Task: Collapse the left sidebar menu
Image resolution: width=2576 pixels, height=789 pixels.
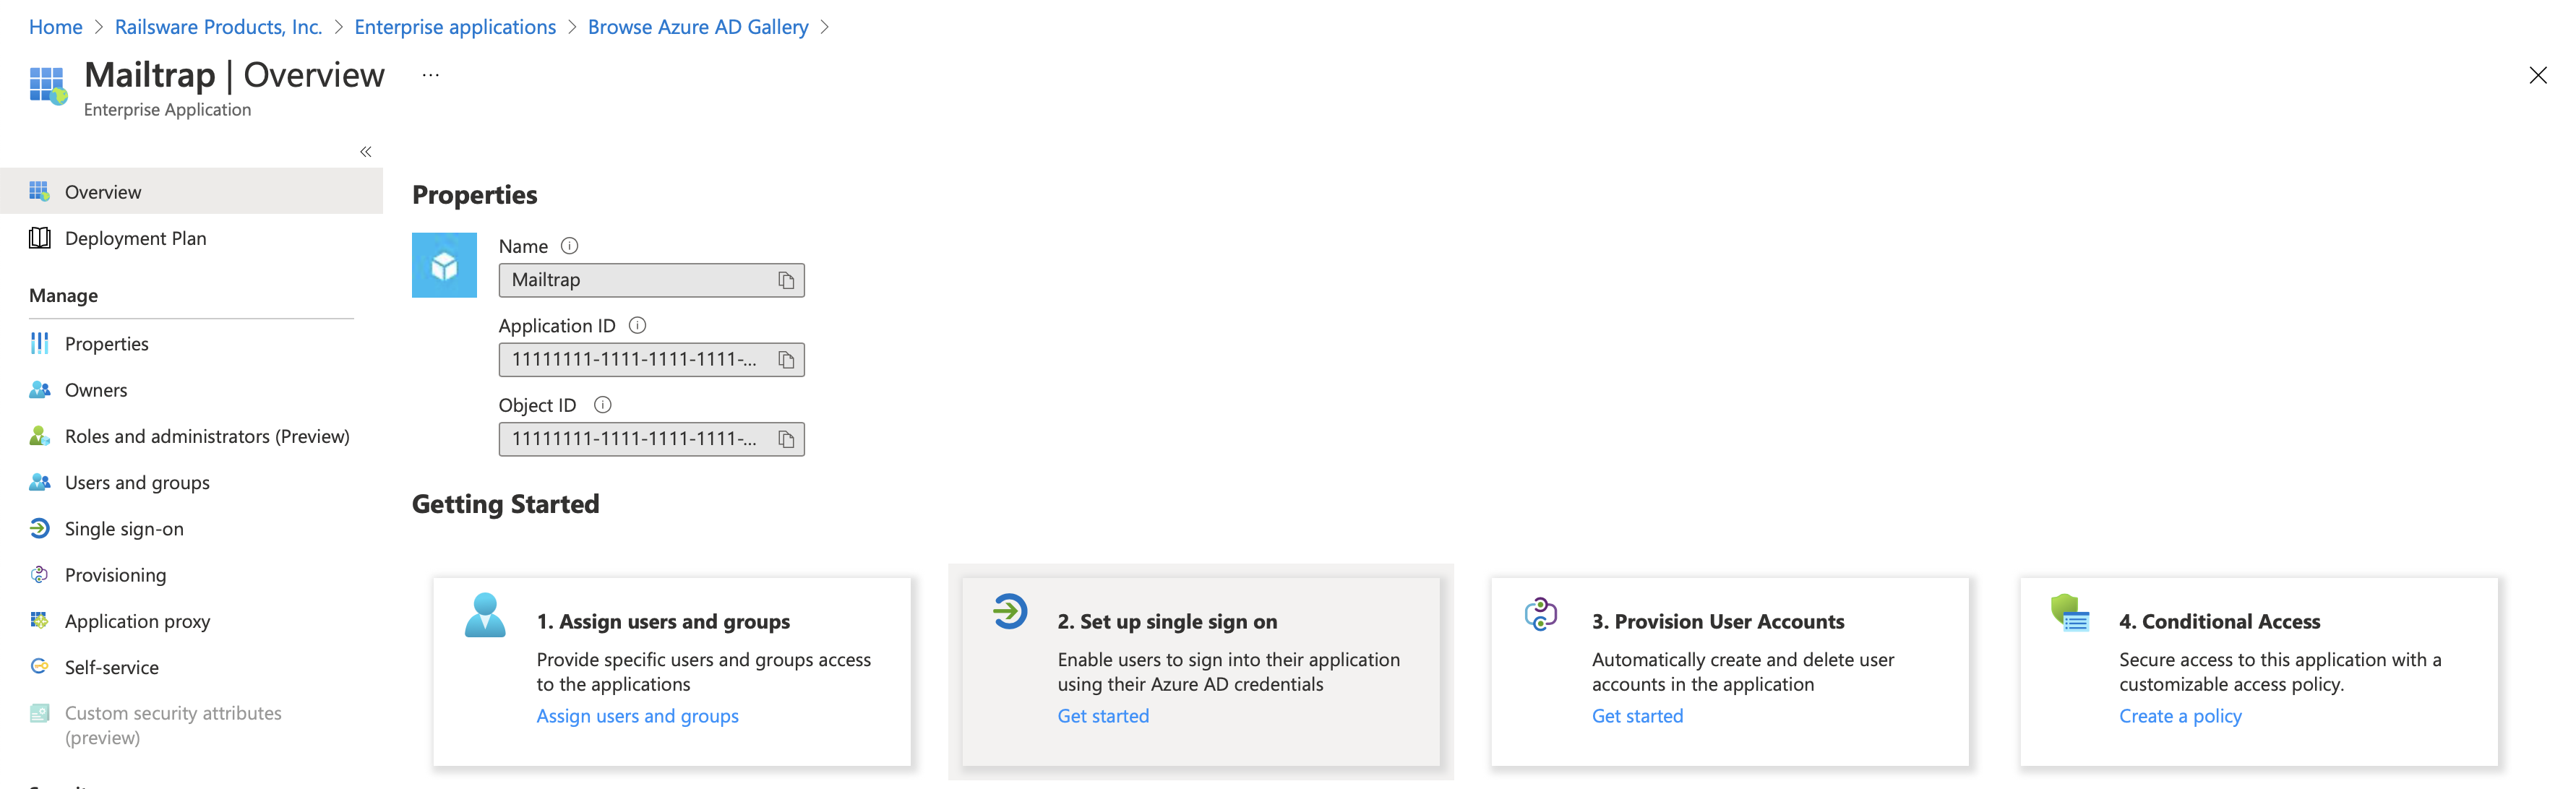Action: [x=366, y=152]
